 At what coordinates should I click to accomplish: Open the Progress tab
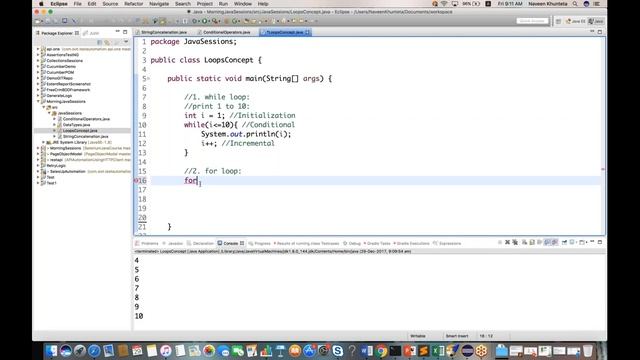point(260,243)
